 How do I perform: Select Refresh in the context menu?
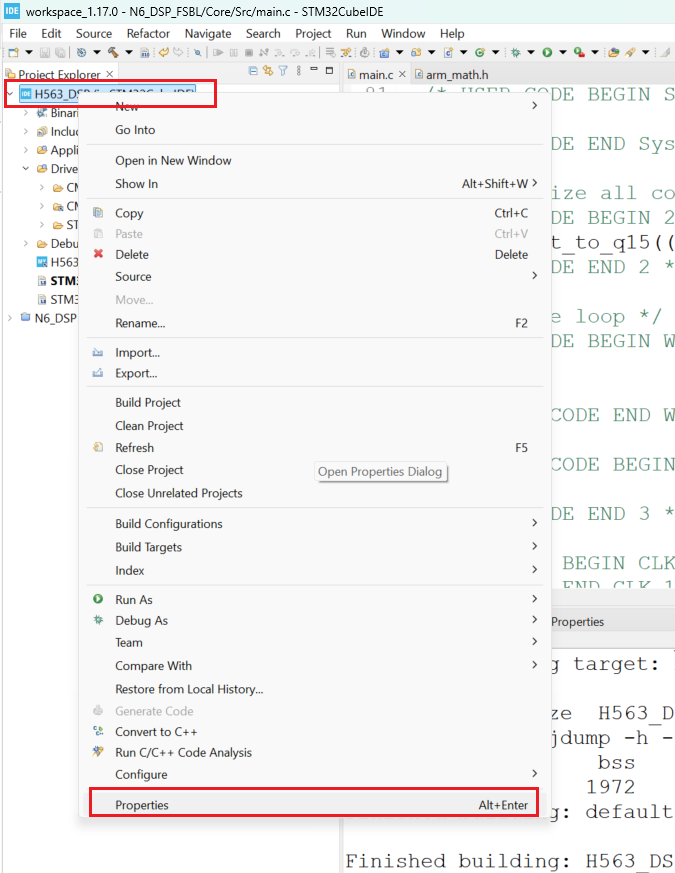(x=314, y=448)
